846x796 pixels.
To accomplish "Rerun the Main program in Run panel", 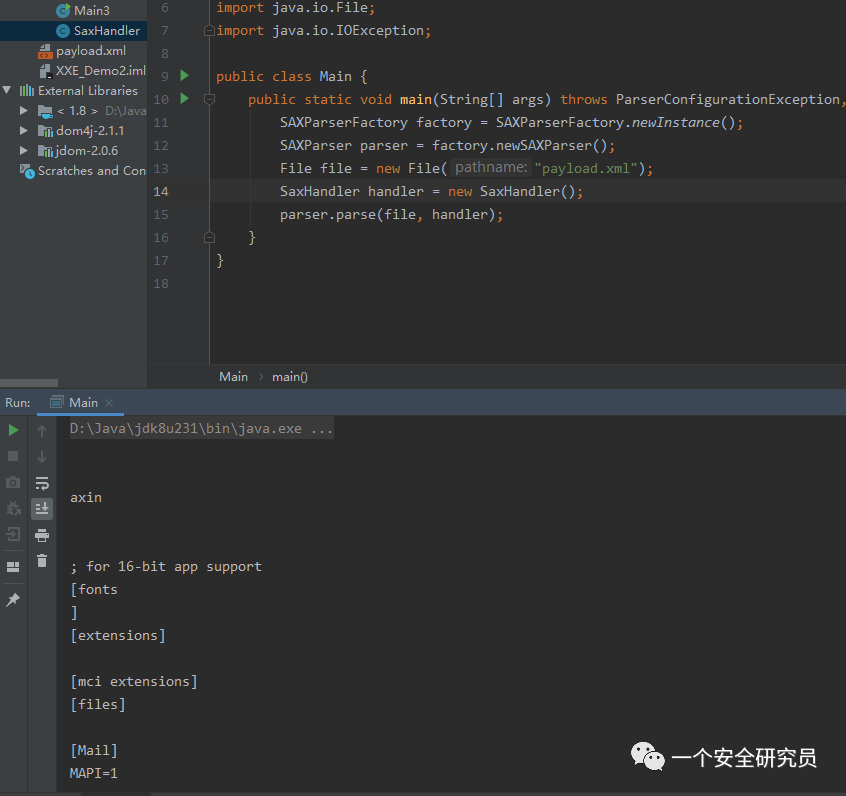I will pyautogui.click(x=13, y=430).
